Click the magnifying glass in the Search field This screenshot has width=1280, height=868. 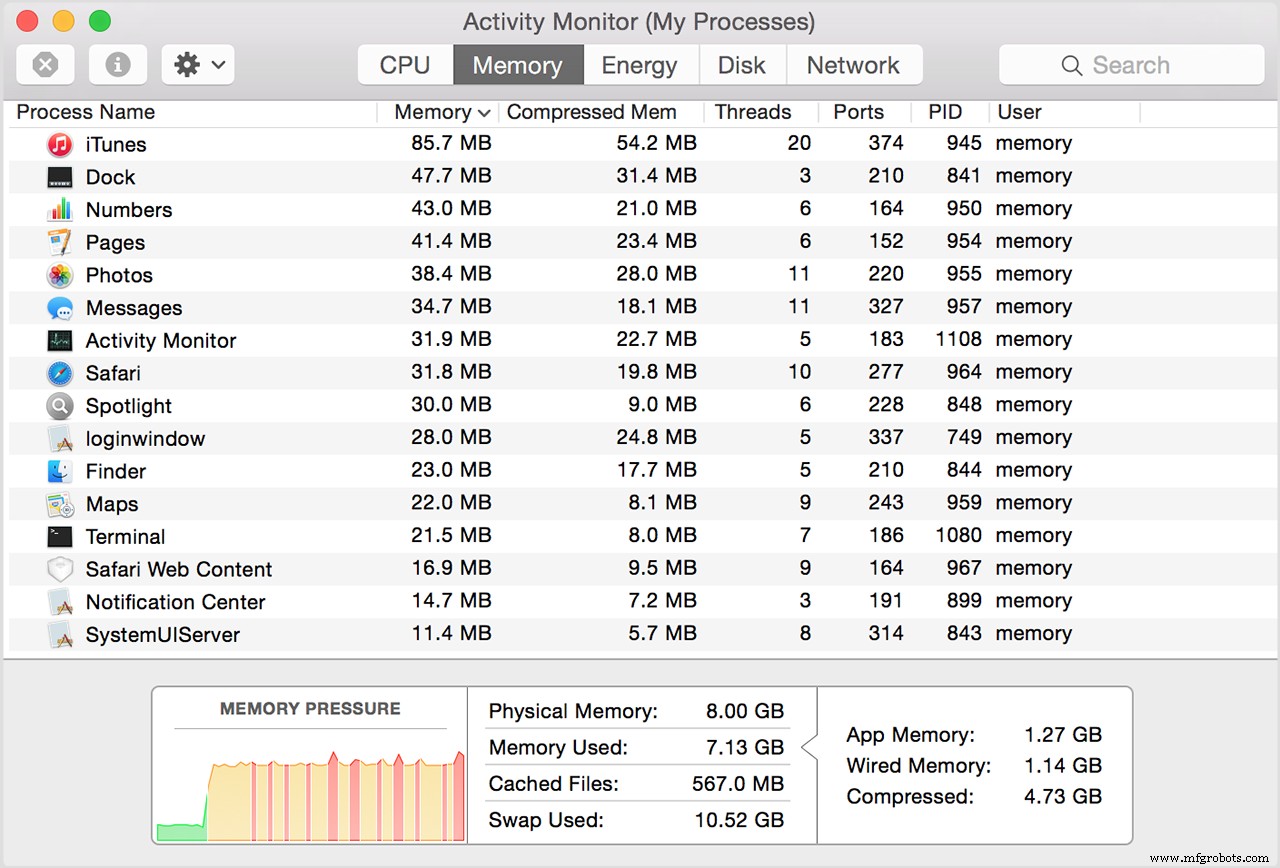(x=1071, y=64)
